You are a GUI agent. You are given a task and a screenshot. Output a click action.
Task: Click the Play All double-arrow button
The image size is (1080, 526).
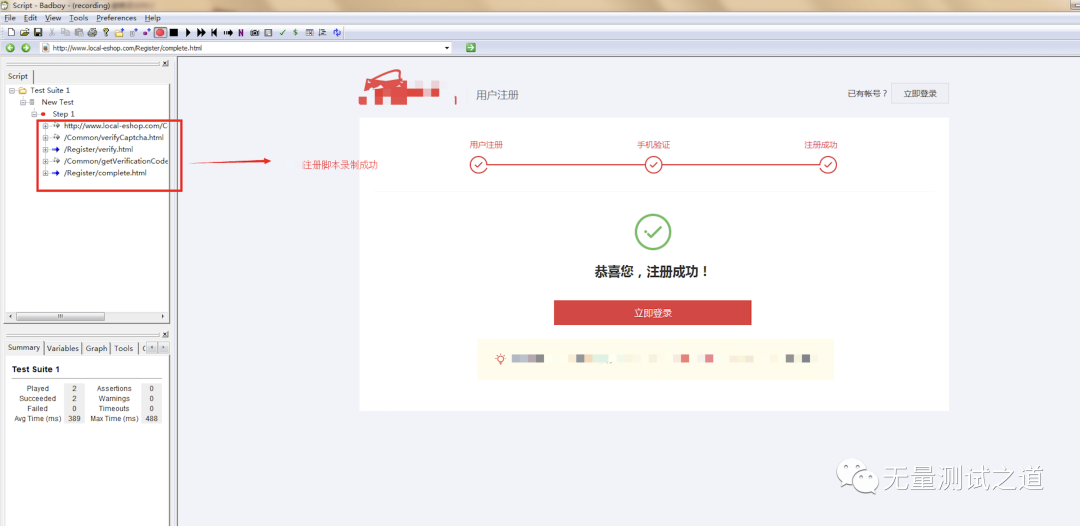point(201,32)
